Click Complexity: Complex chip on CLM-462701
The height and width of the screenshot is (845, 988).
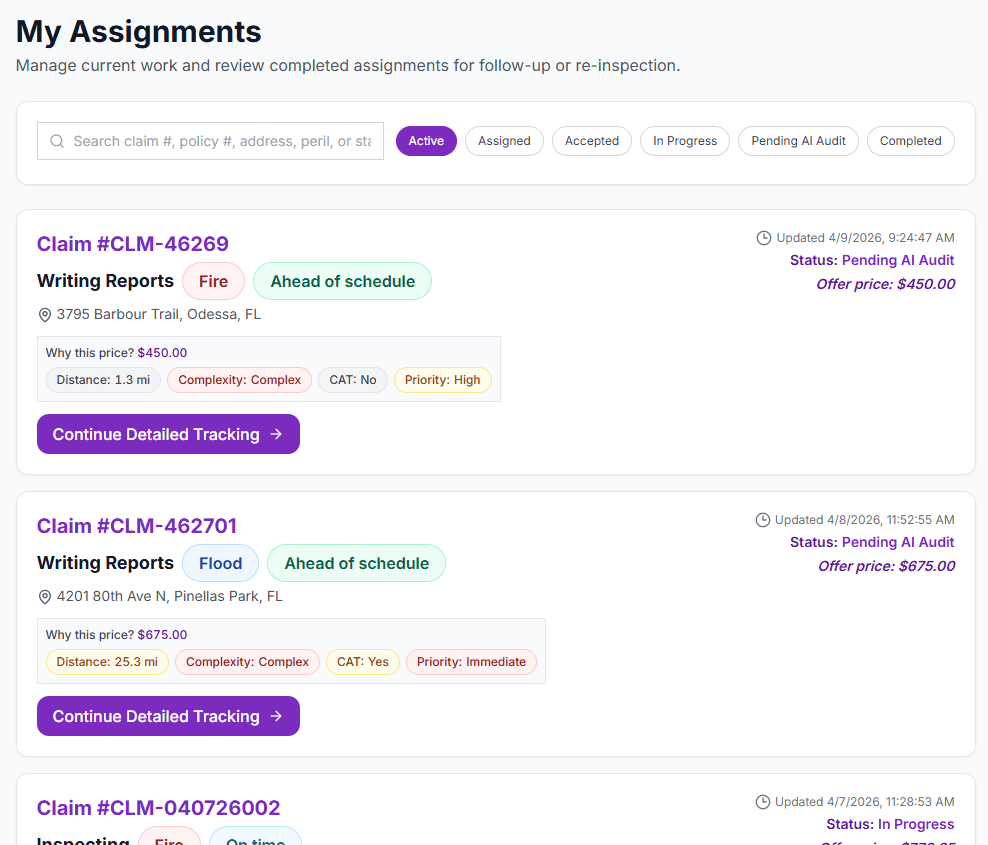click(248, 662)
